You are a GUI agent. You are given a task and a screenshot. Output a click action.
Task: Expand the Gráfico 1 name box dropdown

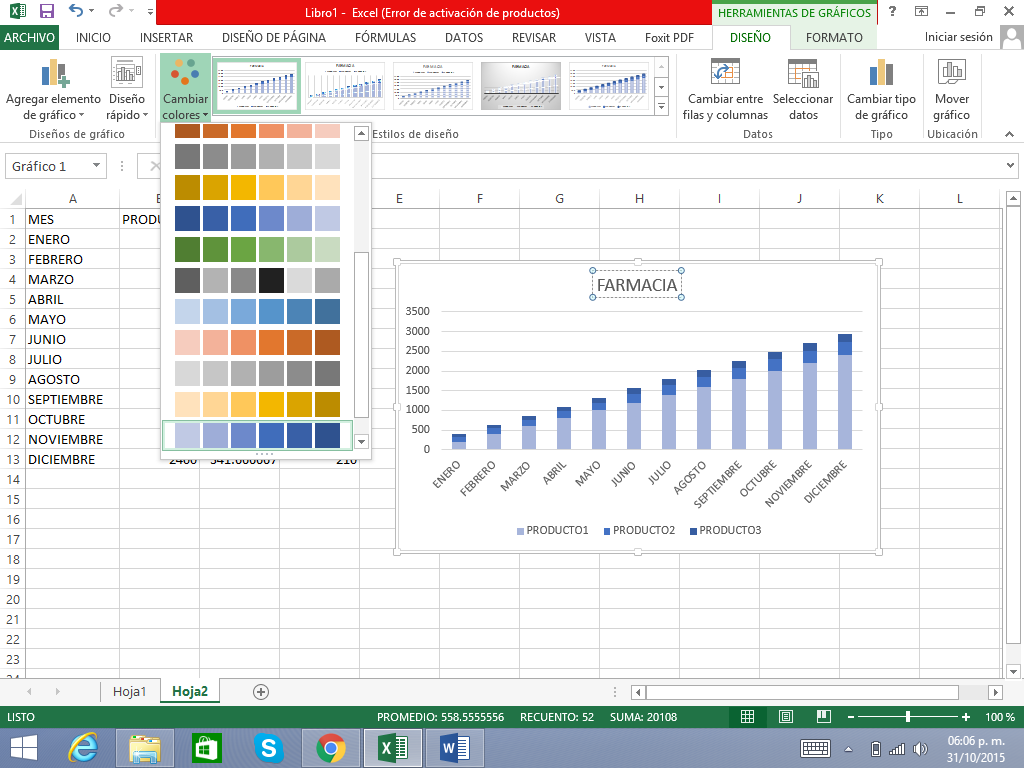point(97,166)
